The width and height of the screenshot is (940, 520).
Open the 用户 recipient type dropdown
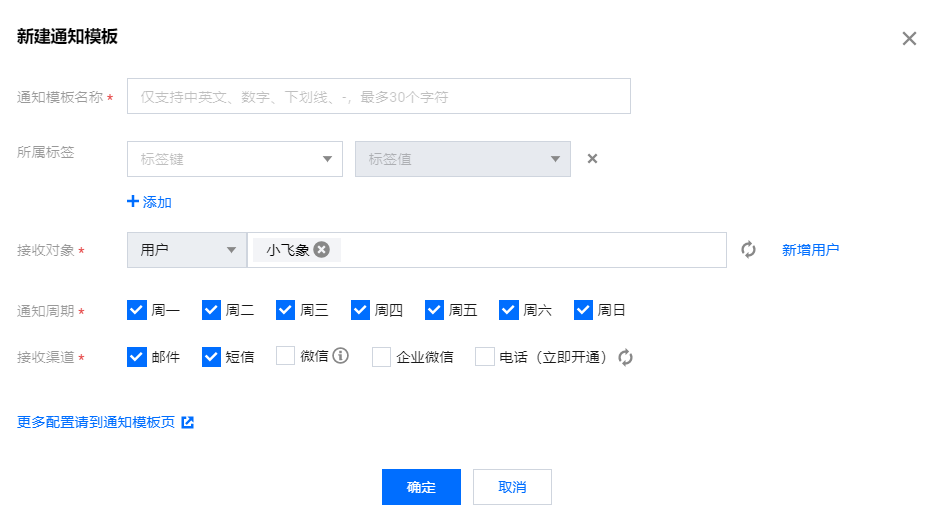(187, 250)
